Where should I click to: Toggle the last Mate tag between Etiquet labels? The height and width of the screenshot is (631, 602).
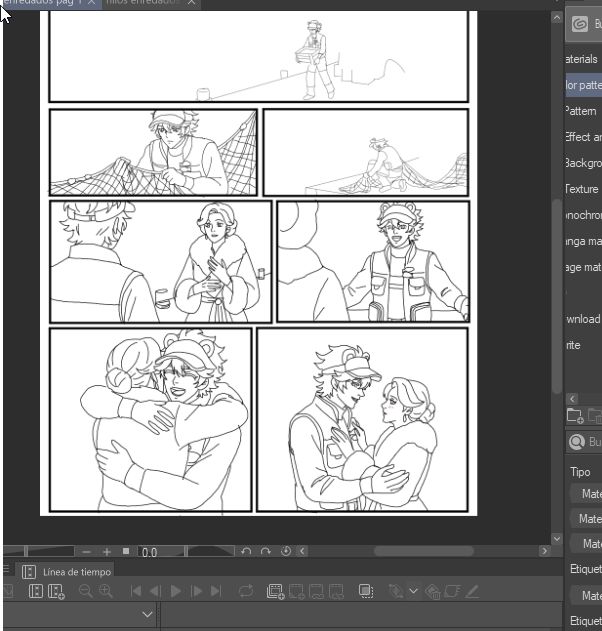[587, 595]
